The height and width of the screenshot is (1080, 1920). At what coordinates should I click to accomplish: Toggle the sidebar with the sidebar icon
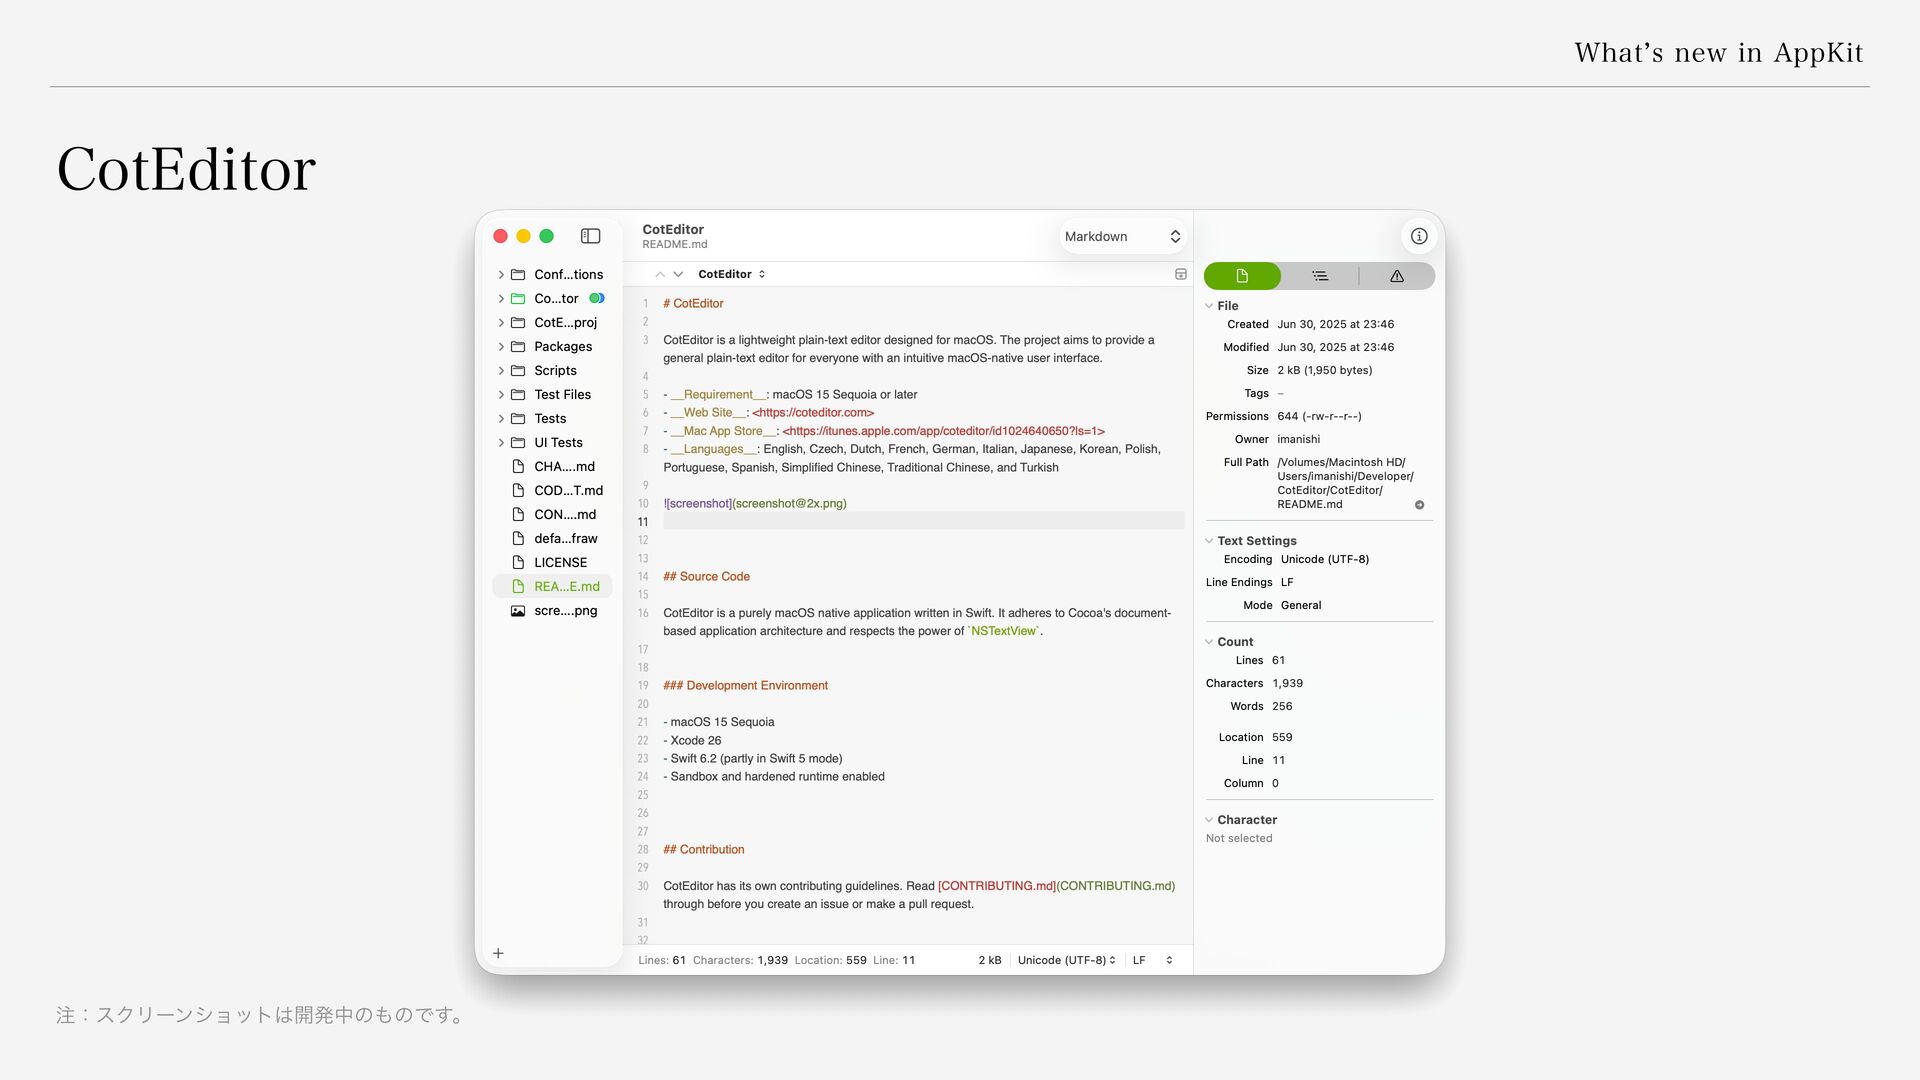coord(590,236)
